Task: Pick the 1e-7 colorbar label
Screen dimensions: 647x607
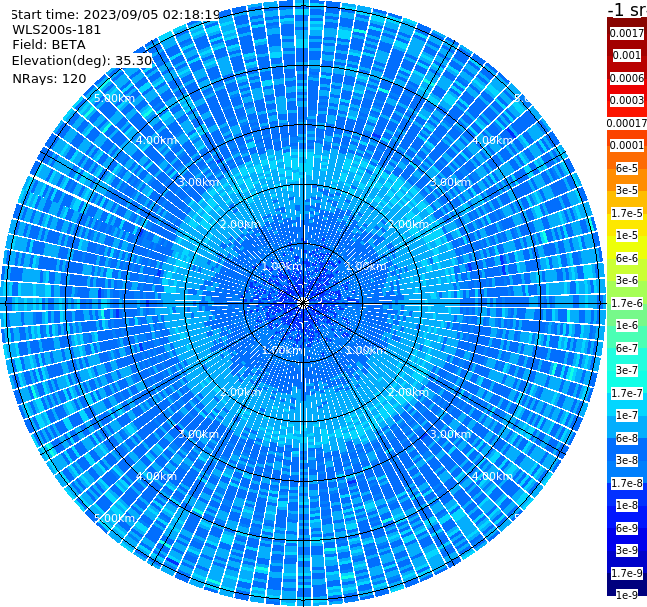Action: click(627, 415)
